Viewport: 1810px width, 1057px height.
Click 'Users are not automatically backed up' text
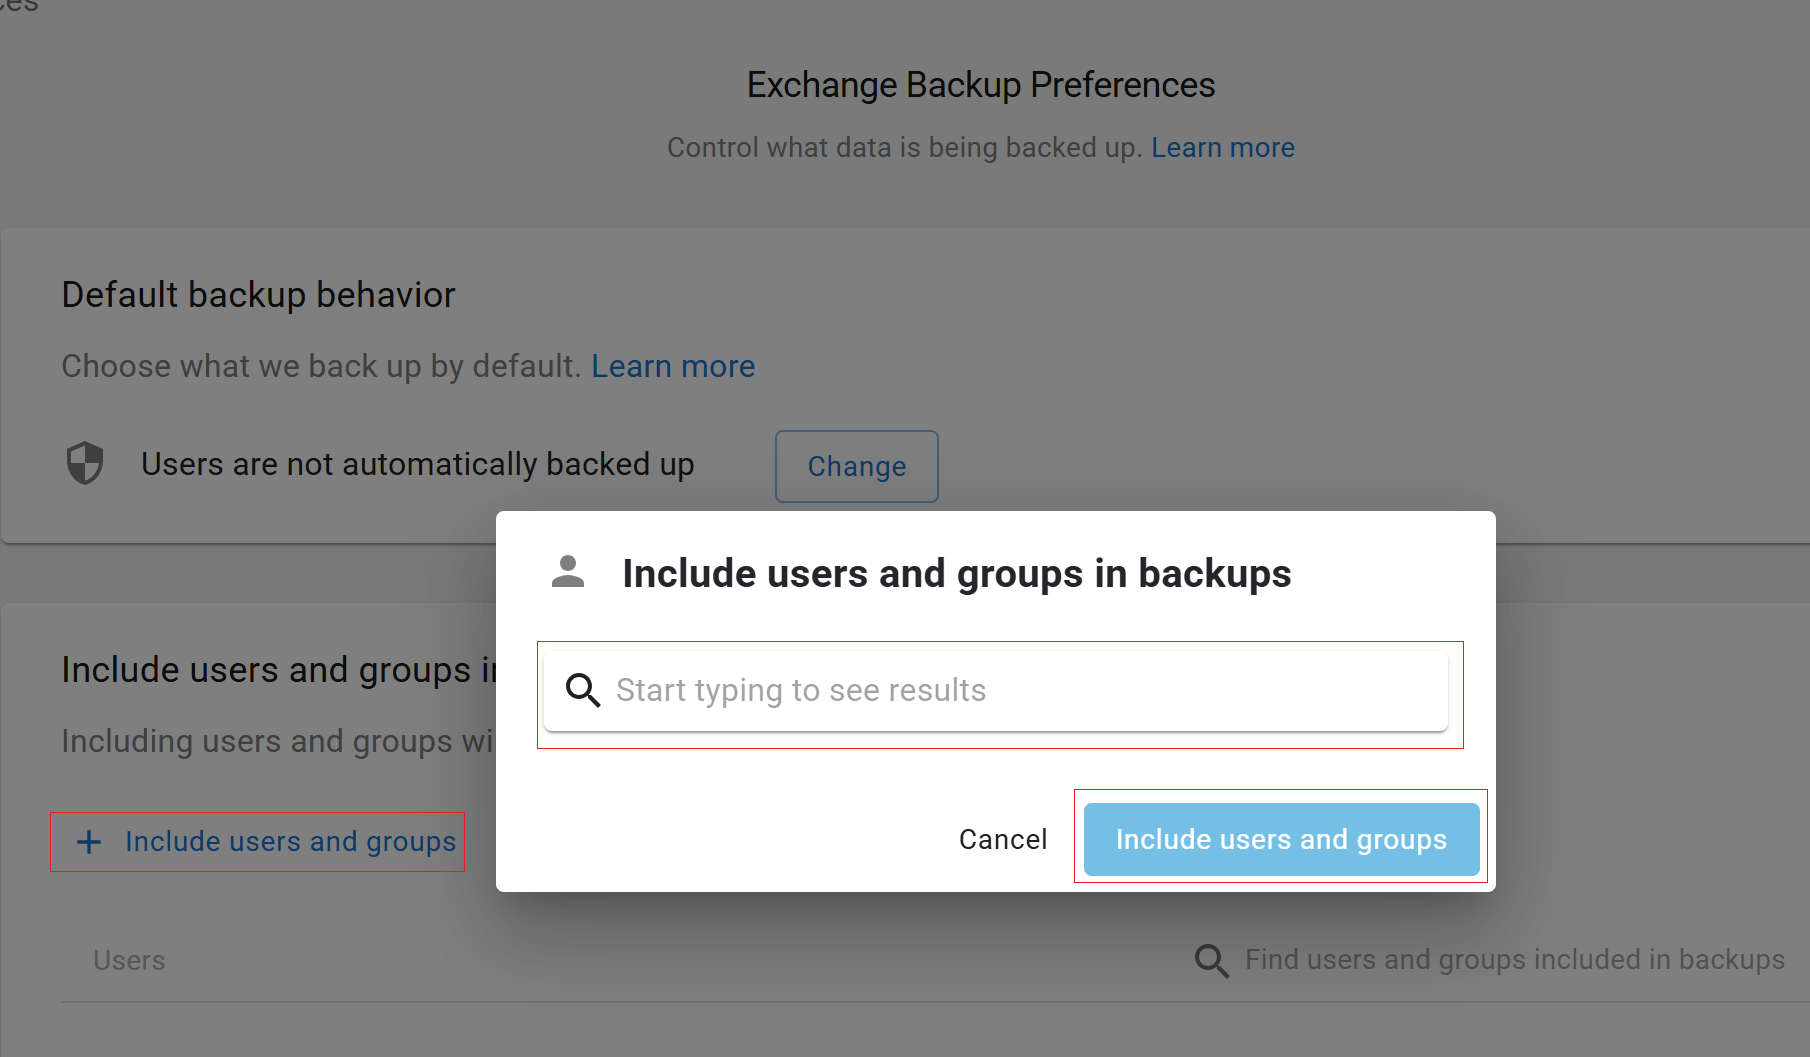point(418,464)
